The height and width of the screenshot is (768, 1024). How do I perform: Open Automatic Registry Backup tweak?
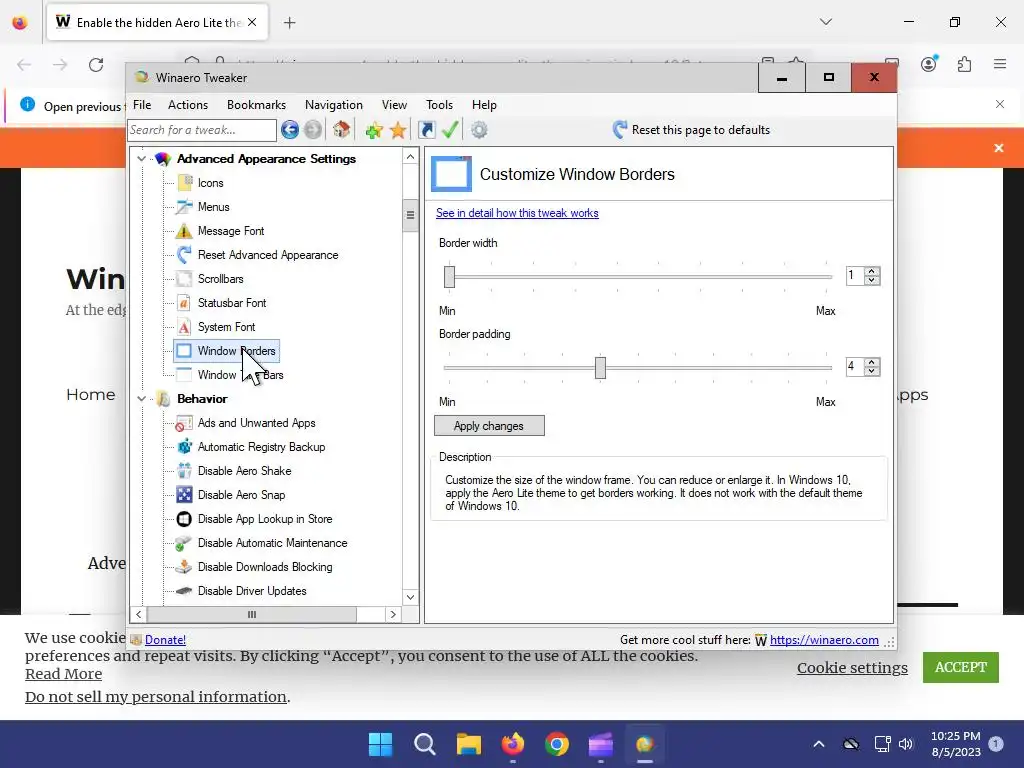(x=261, y=447)
